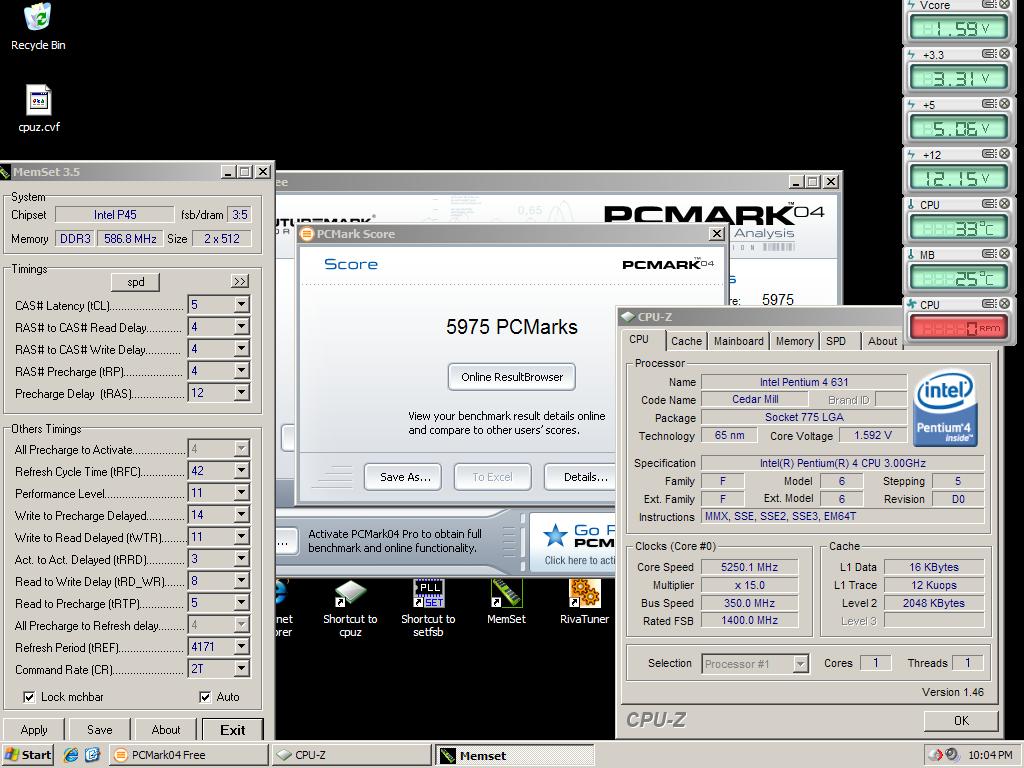Switch to the SPD tab in CPU-Z
The height and width of the screenshot is (768, 1024).
(x=836, y=341)
